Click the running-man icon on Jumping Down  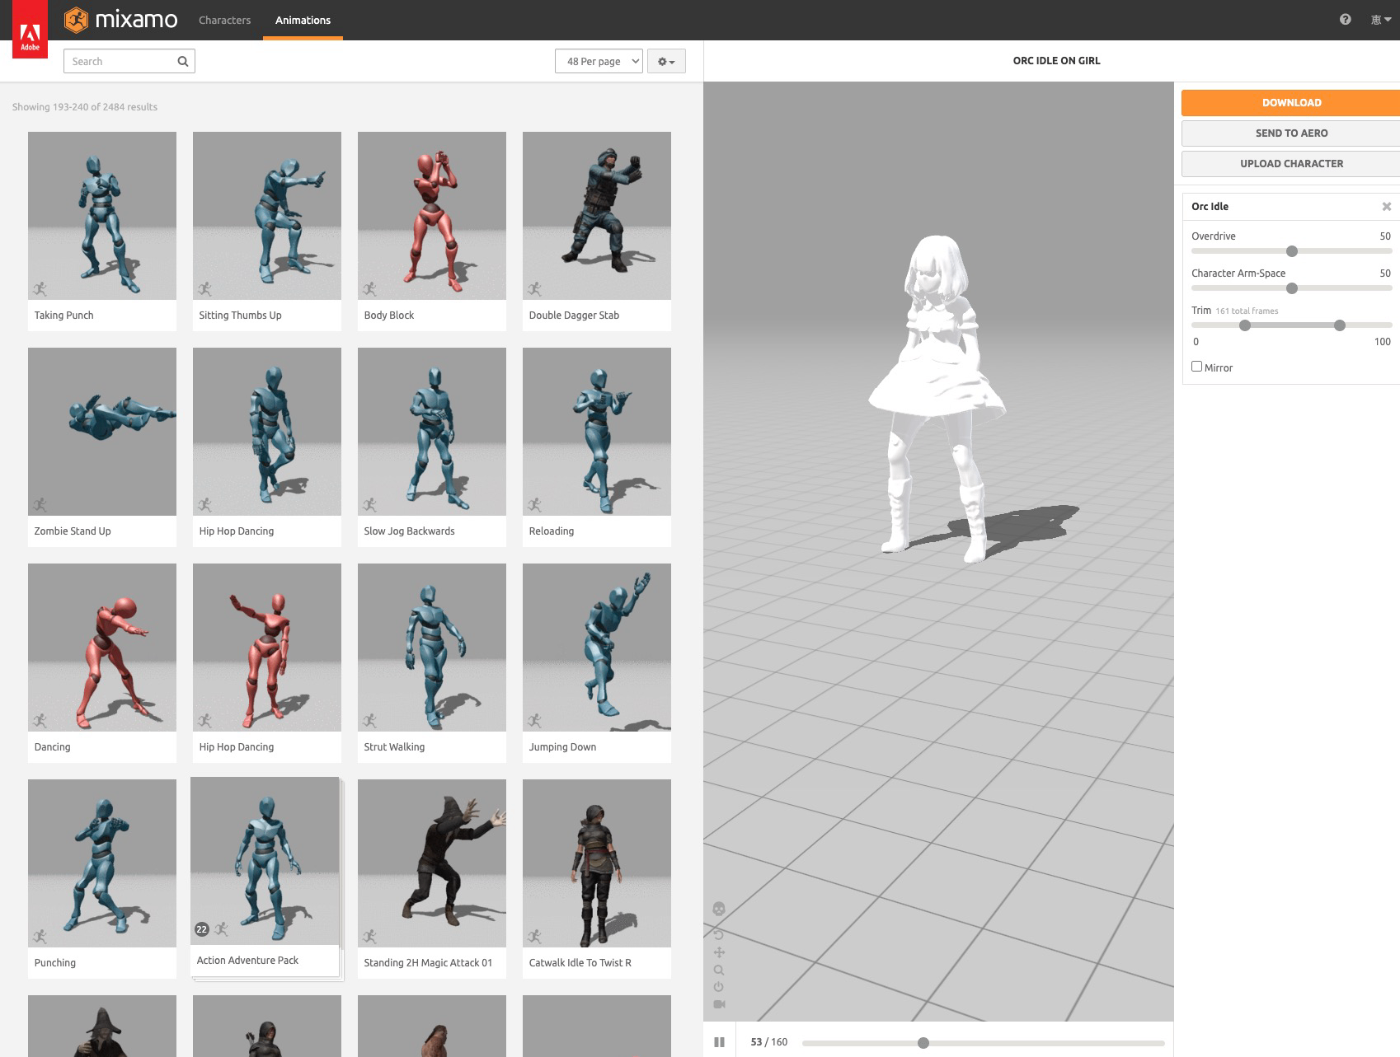[535, 721]
